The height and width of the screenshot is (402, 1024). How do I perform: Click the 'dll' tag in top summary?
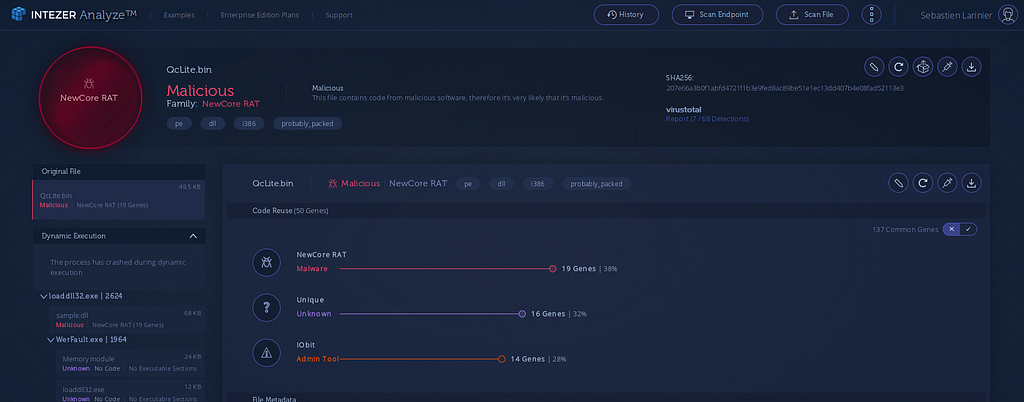click(x=212, y=123)
